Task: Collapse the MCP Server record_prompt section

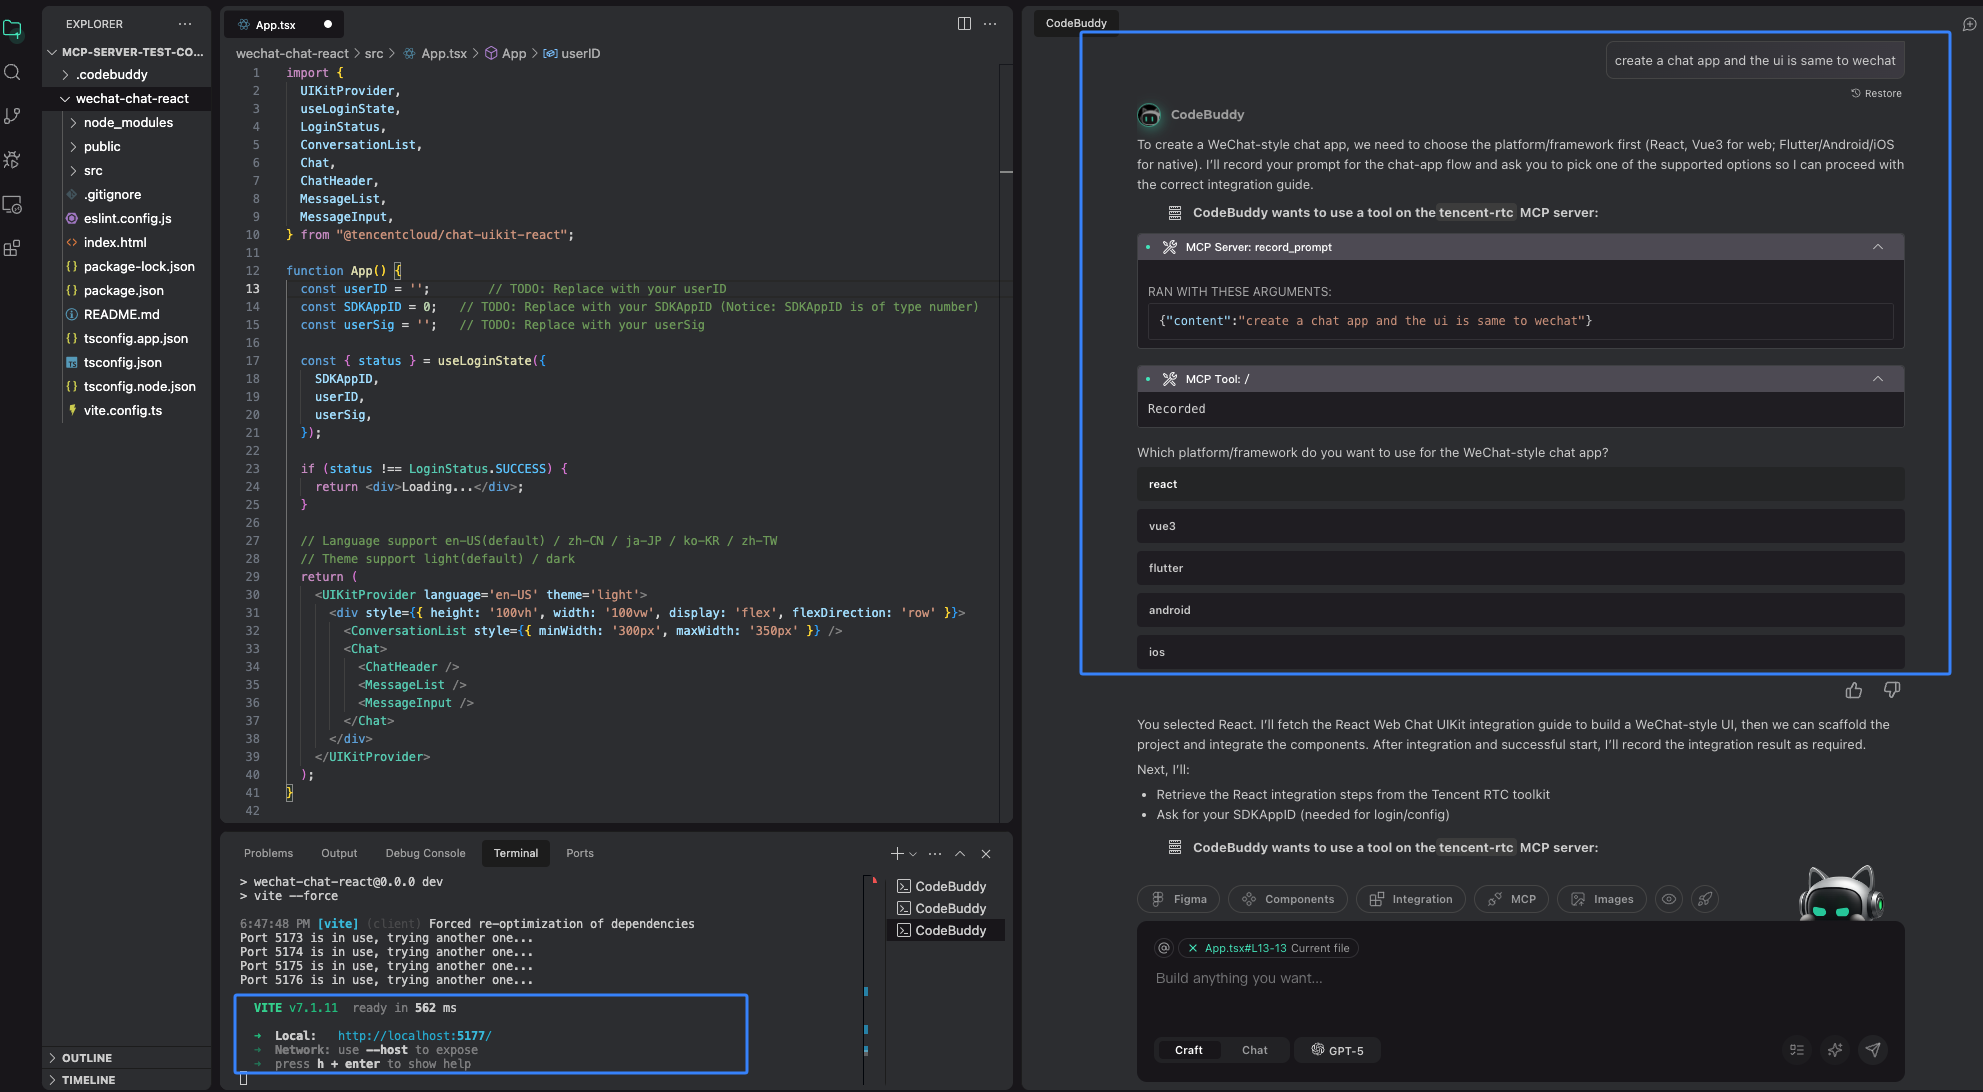Action: point(1877,247)
